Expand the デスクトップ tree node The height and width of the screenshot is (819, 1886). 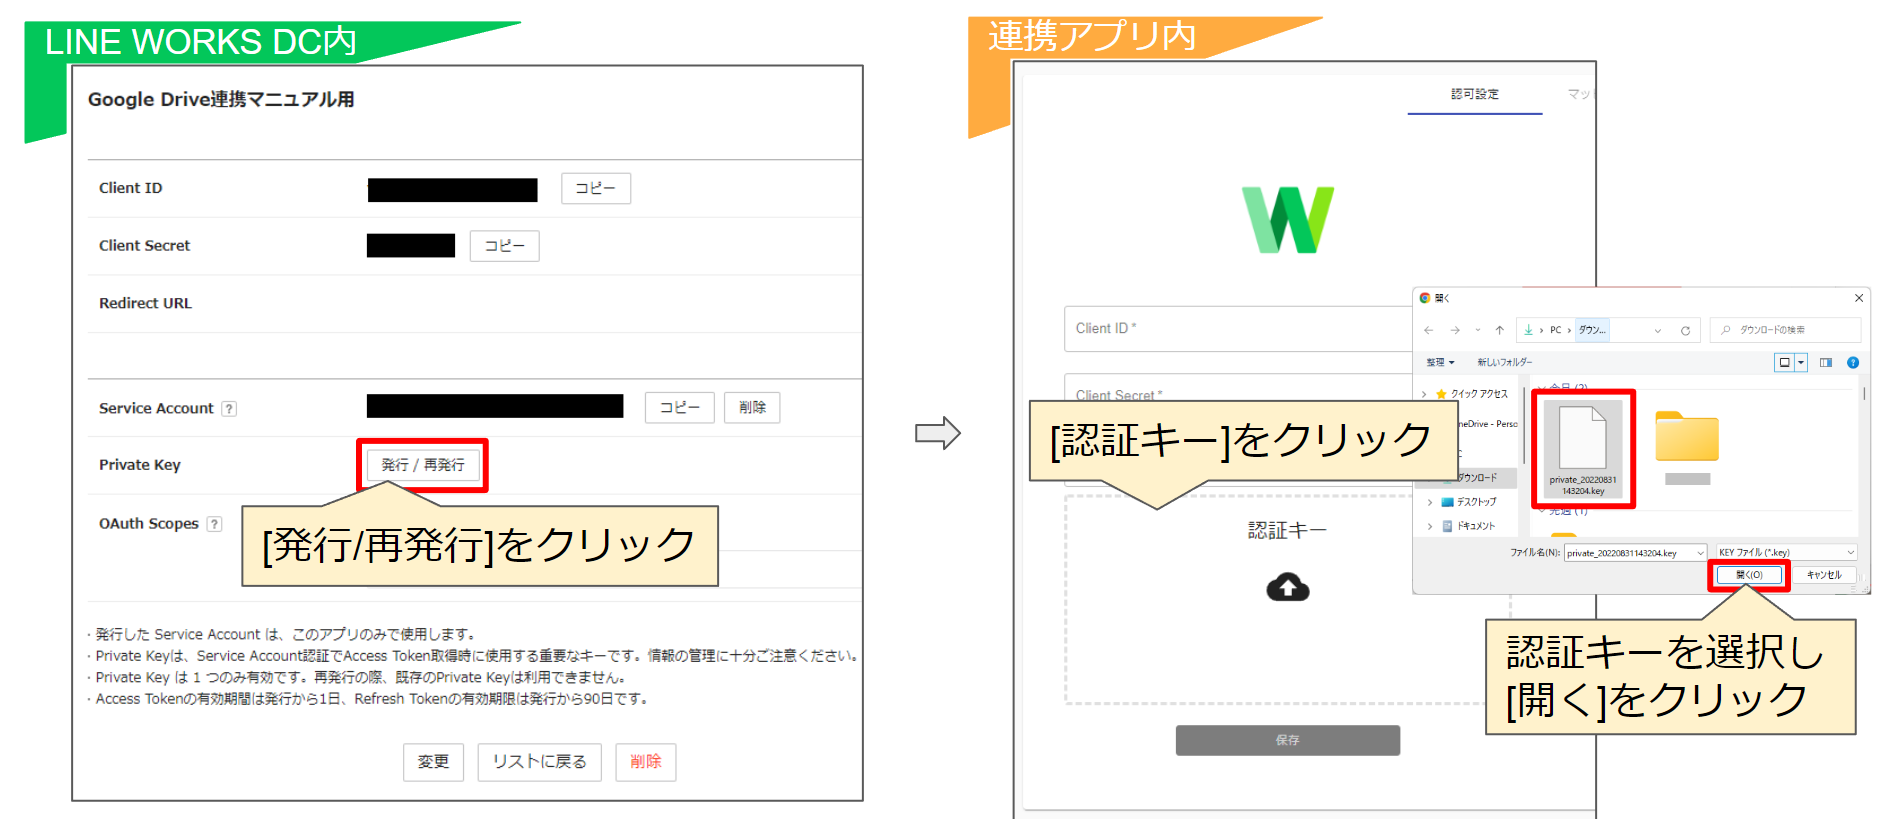coord(1430,502)
